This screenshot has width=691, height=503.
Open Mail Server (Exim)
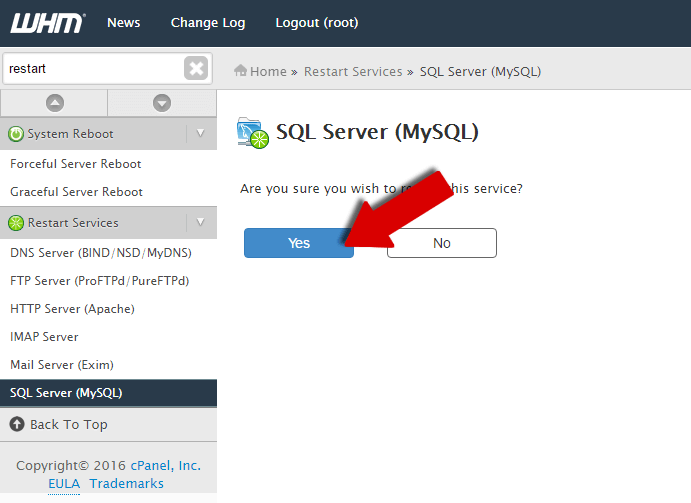tap(62, 365)
